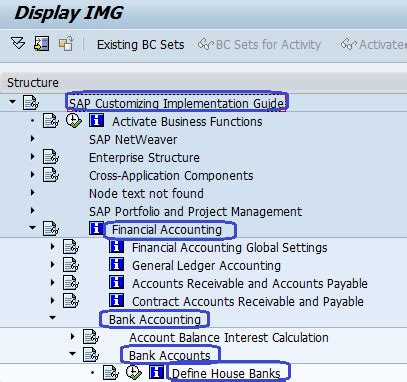Screen dimensions: 407x382
Task: Click the Structure column header
Action: [x=33, y=83]
